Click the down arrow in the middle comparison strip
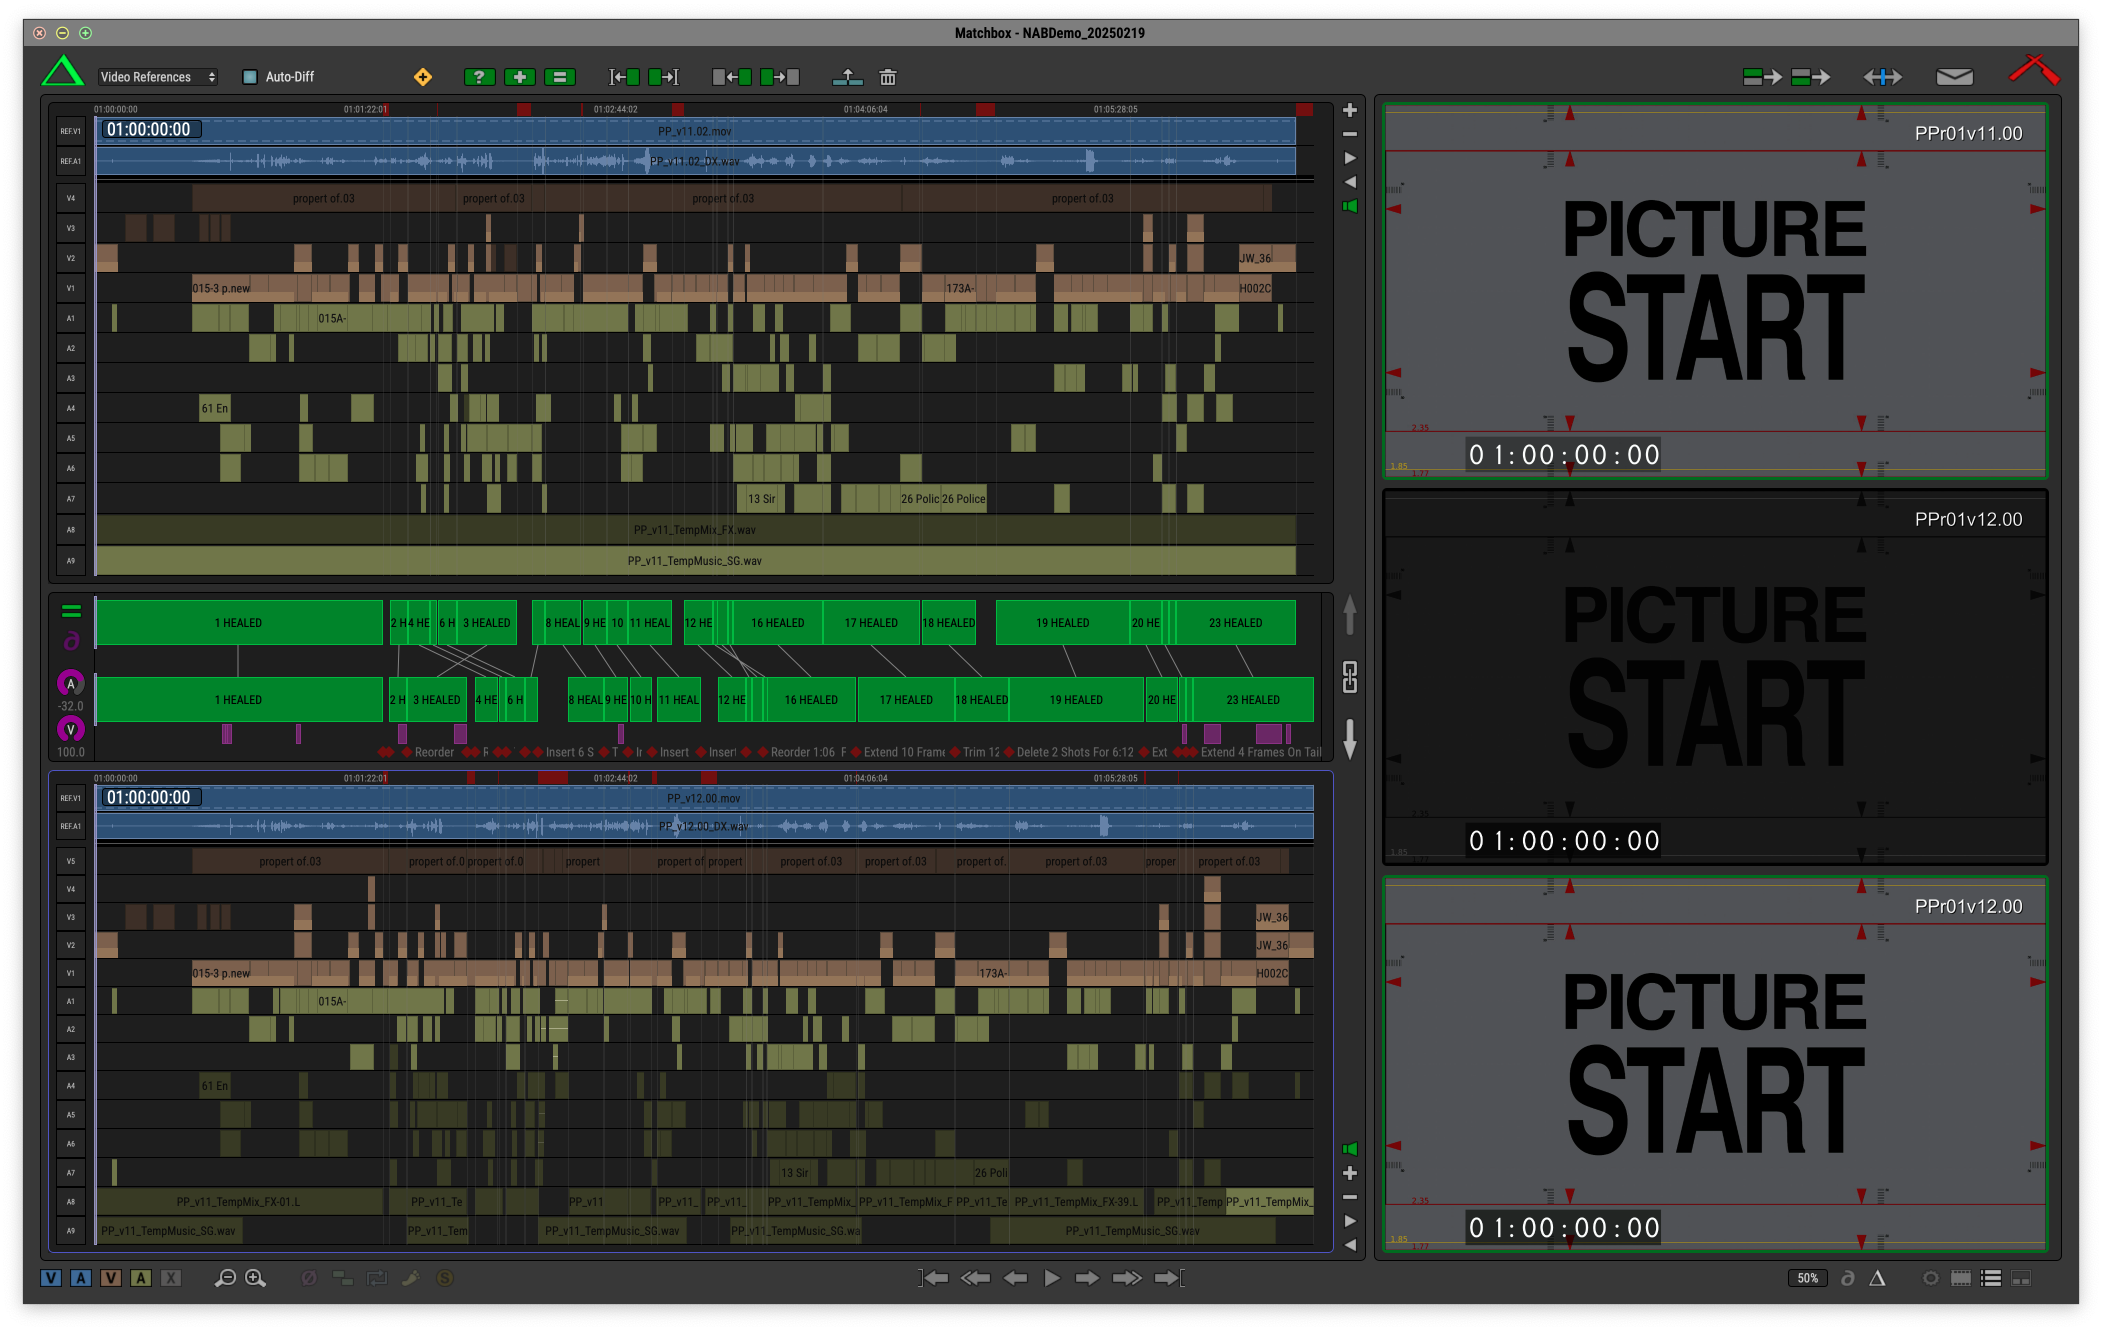The height and width of the screenshot is (1331, 2102). [x=1350, y=739]
